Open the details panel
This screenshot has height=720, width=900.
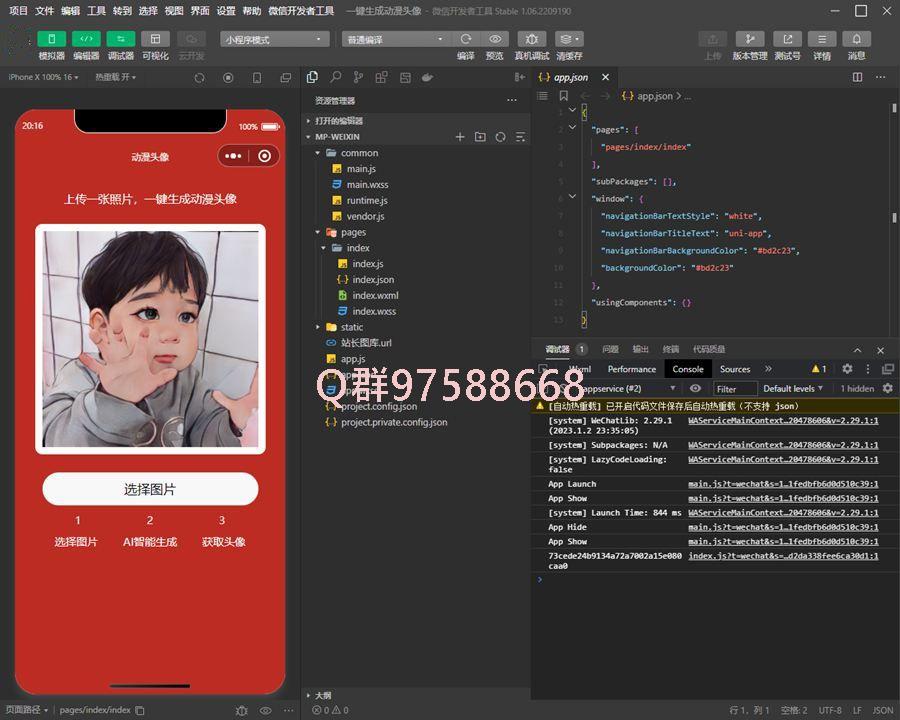tap(822, 39)
